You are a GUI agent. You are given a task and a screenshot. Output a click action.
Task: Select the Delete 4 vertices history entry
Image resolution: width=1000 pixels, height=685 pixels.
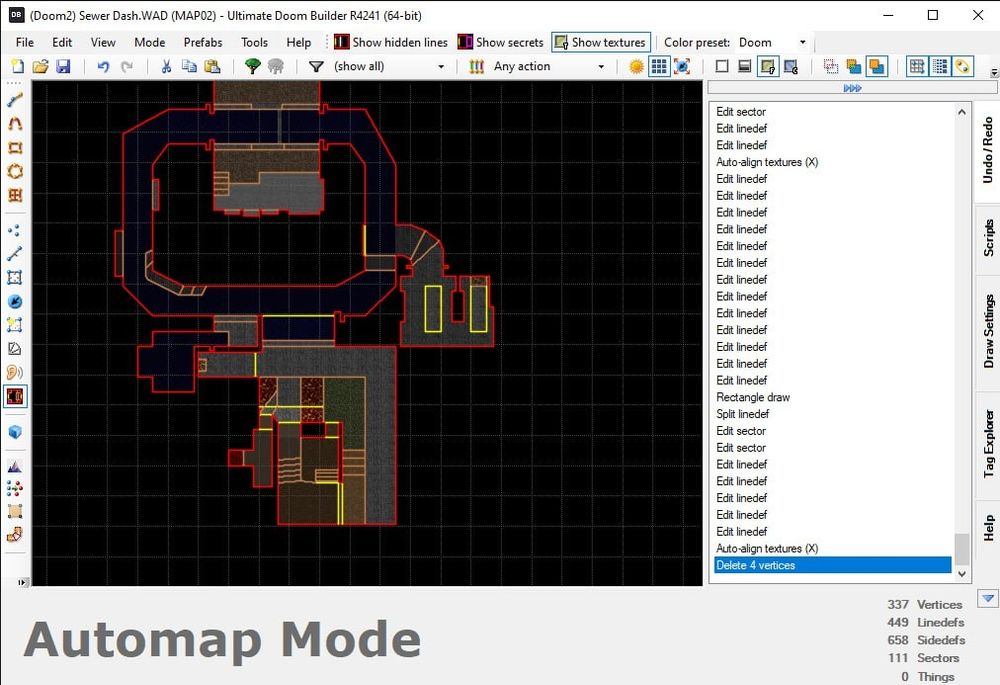coord(833,565)
